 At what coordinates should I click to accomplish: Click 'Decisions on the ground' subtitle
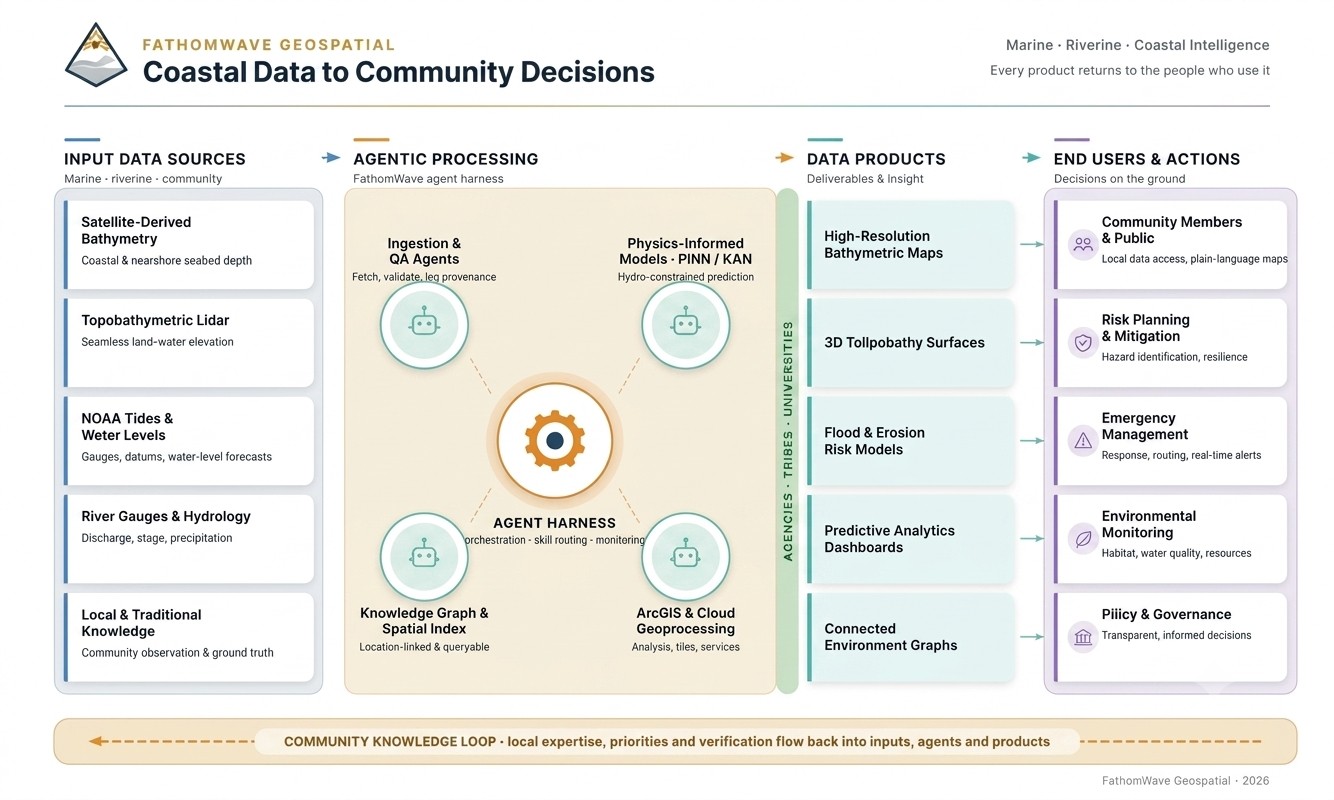[1119, 179]
